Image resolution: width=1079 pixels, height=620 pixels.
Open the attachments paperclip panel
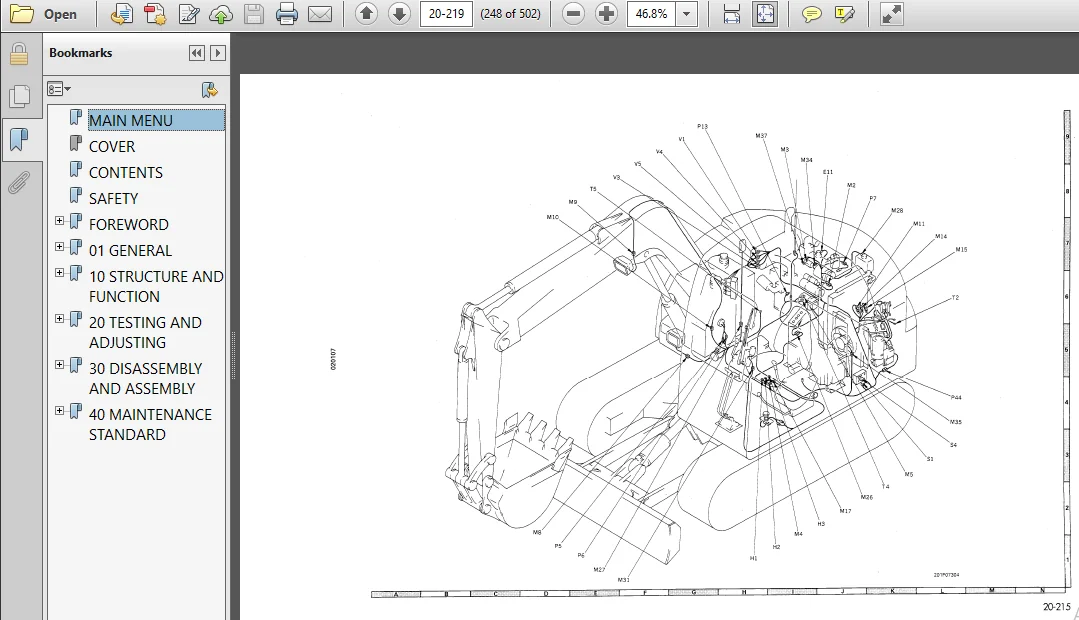19,183
